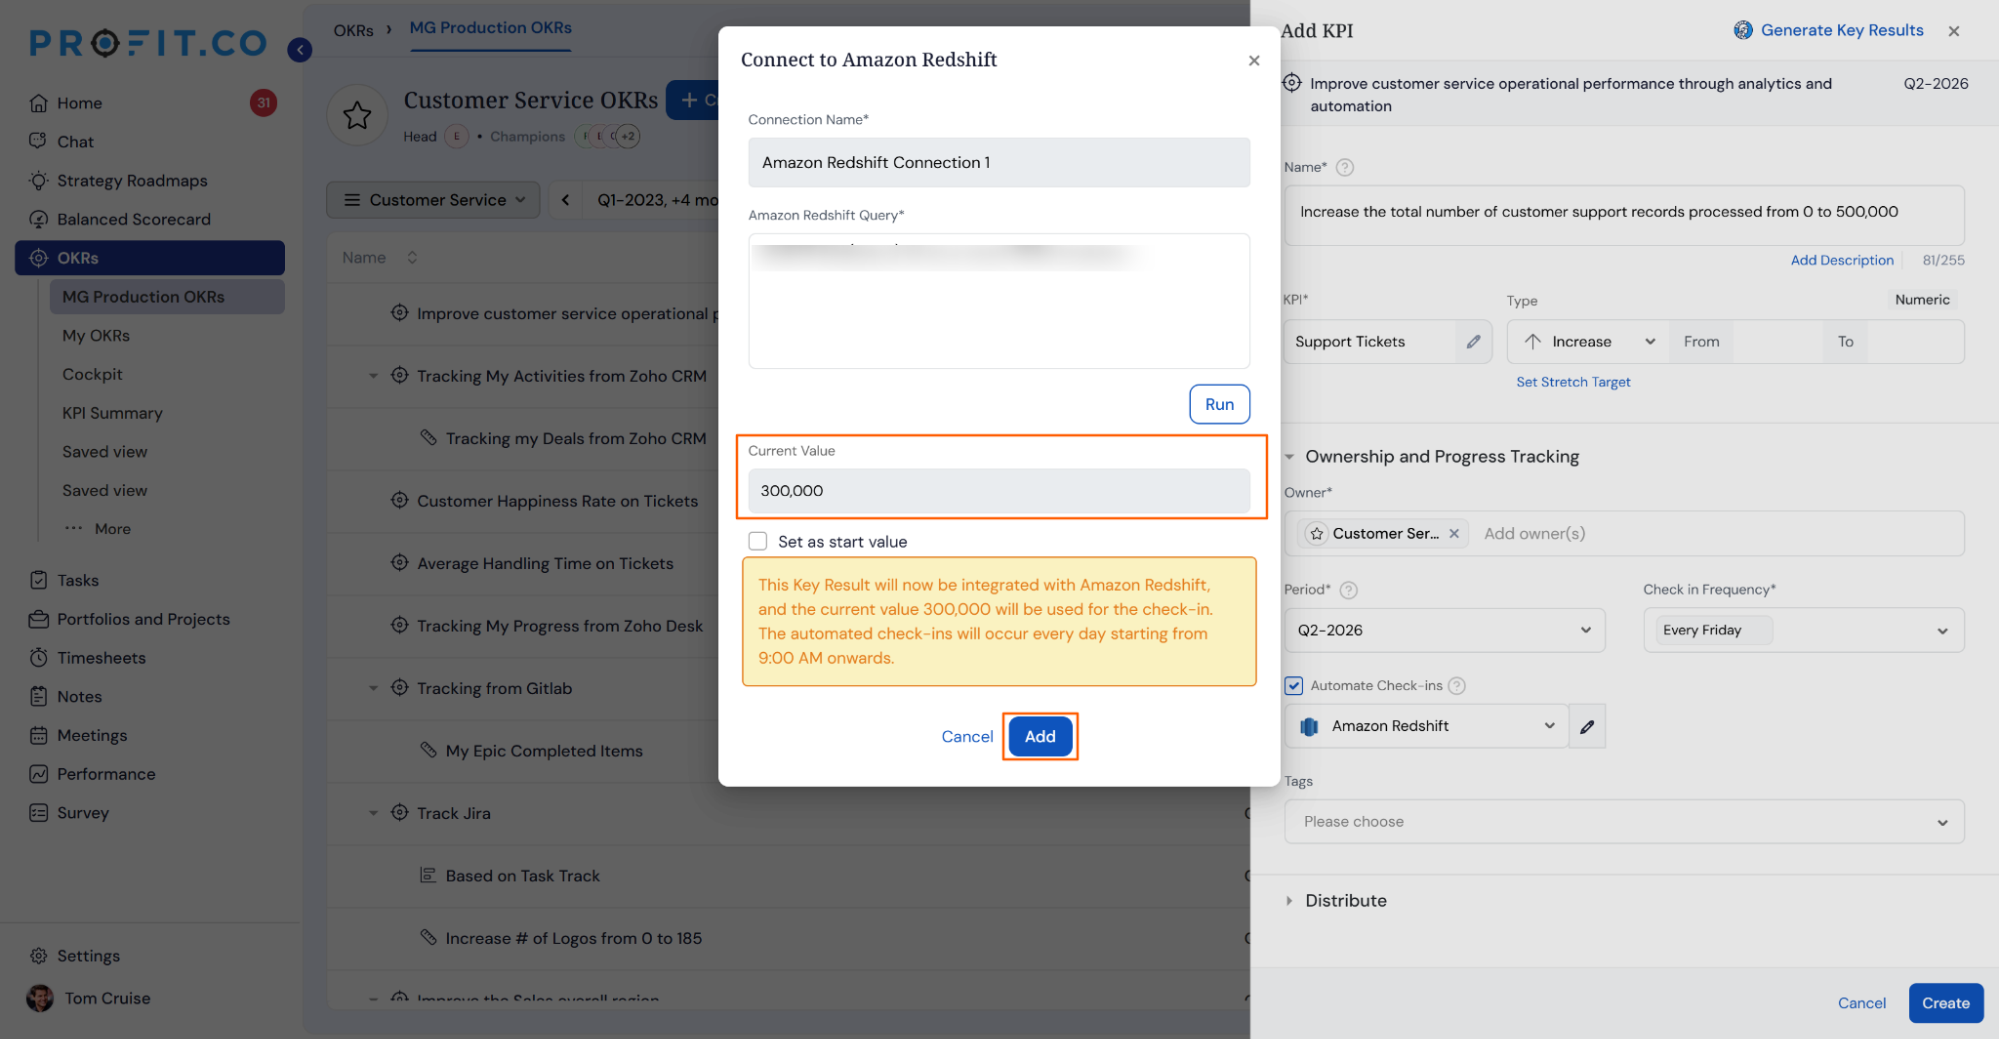Open the Tags Please choose dropdown

[x=1624, y=822]
